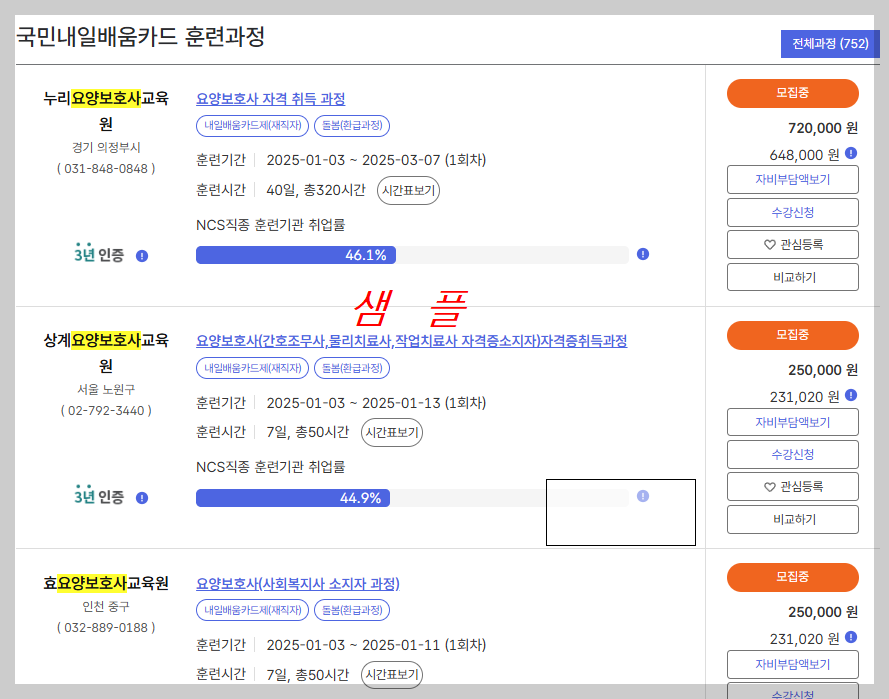Click location text 서울 노원구
The height and width of the screenshot is (699, 889).
click(106, 389)
